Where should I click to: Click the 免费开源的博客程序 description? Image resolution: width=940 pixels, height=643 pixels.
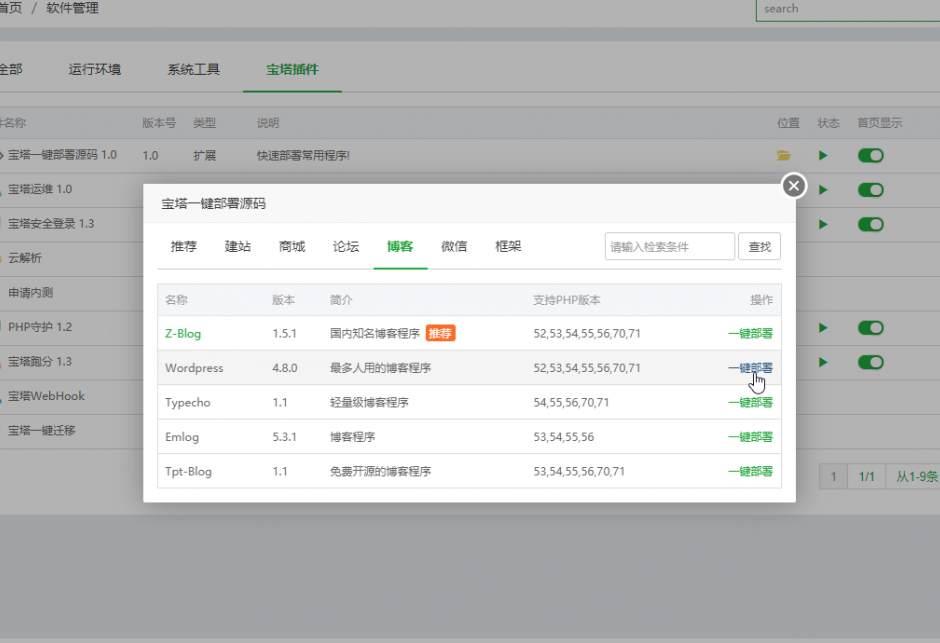(x=380, y=472)
